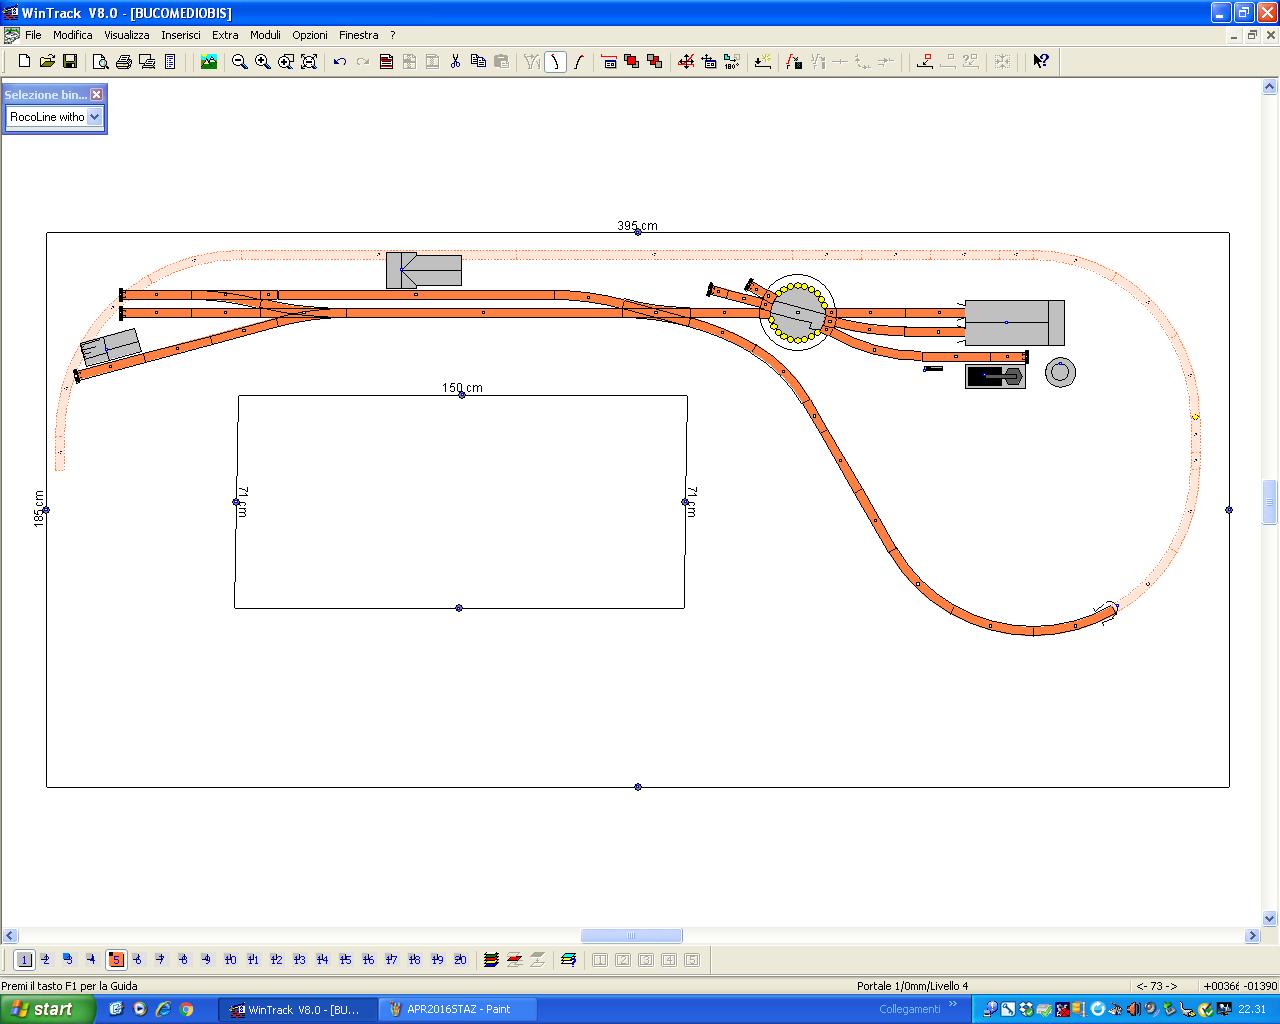Viewport: 1280px width, 1024px height.
Task: Click the horizontal scrollbar thumb
Action: point(631,936)
